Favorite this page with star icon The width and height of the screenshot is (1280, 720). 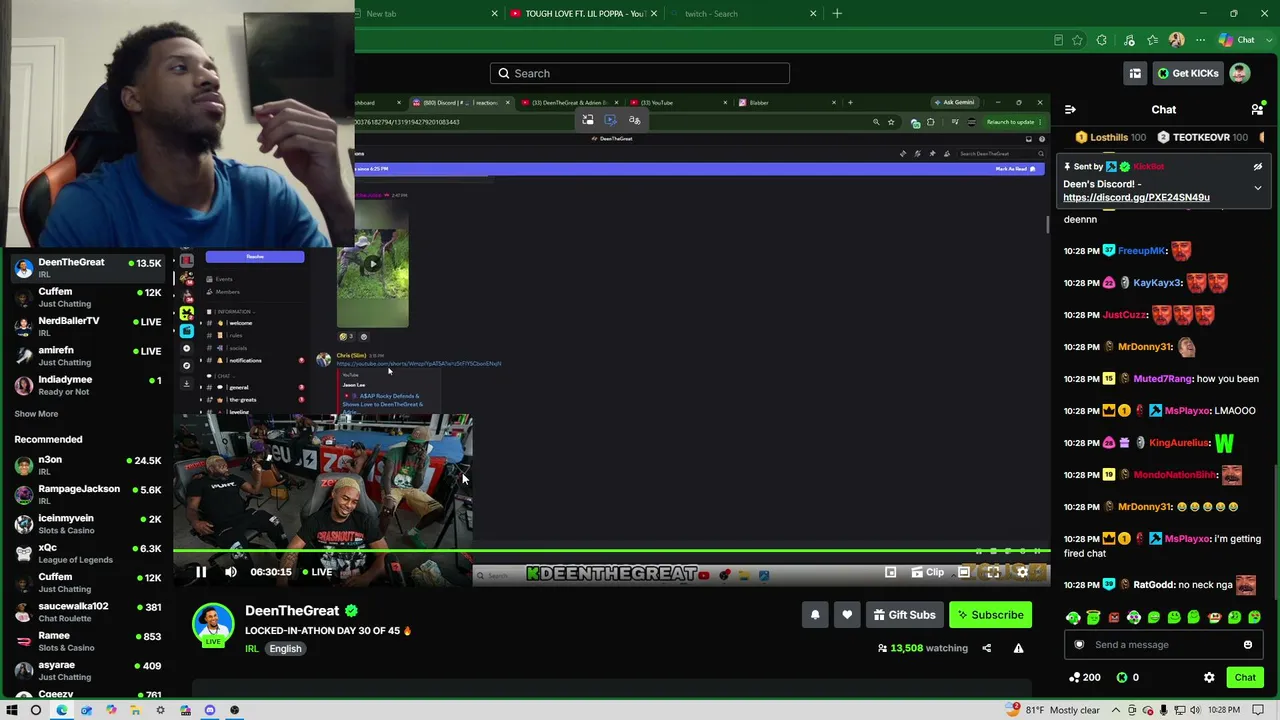tap(1077, 40)
